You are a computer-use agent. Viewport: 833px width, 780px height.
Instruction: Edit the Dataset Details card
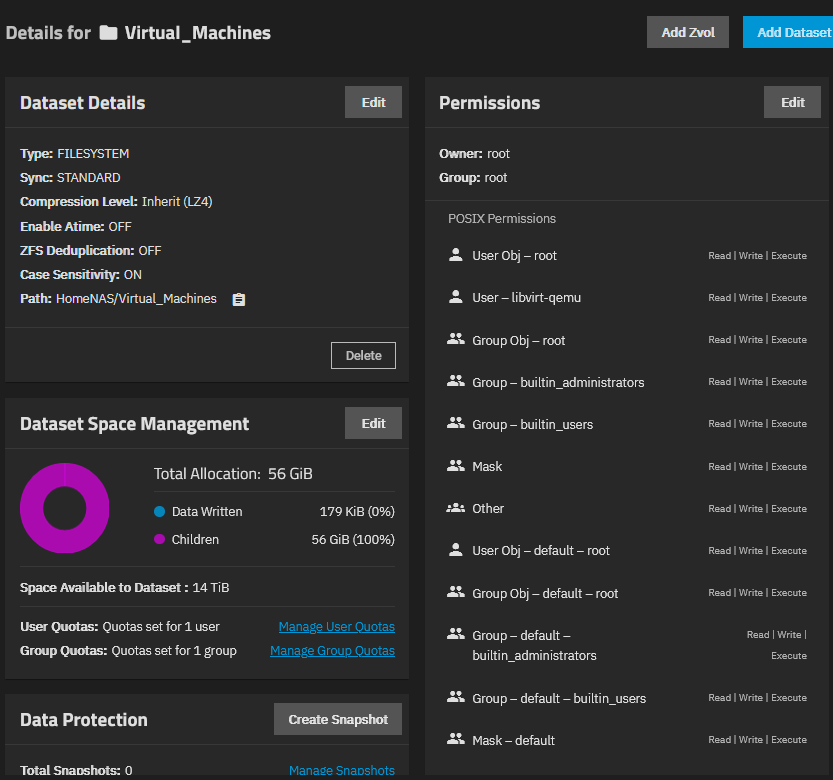tap(373, 102)
